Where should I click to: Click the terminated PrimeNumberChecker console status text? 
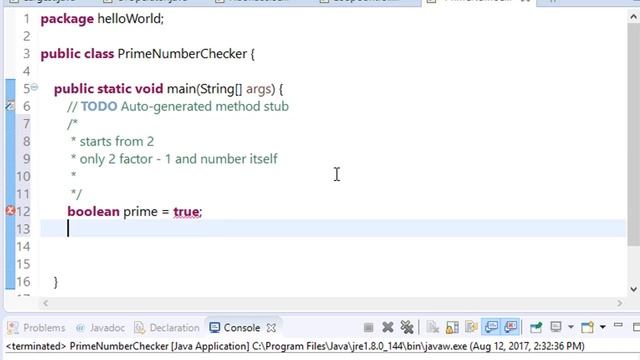295,347
